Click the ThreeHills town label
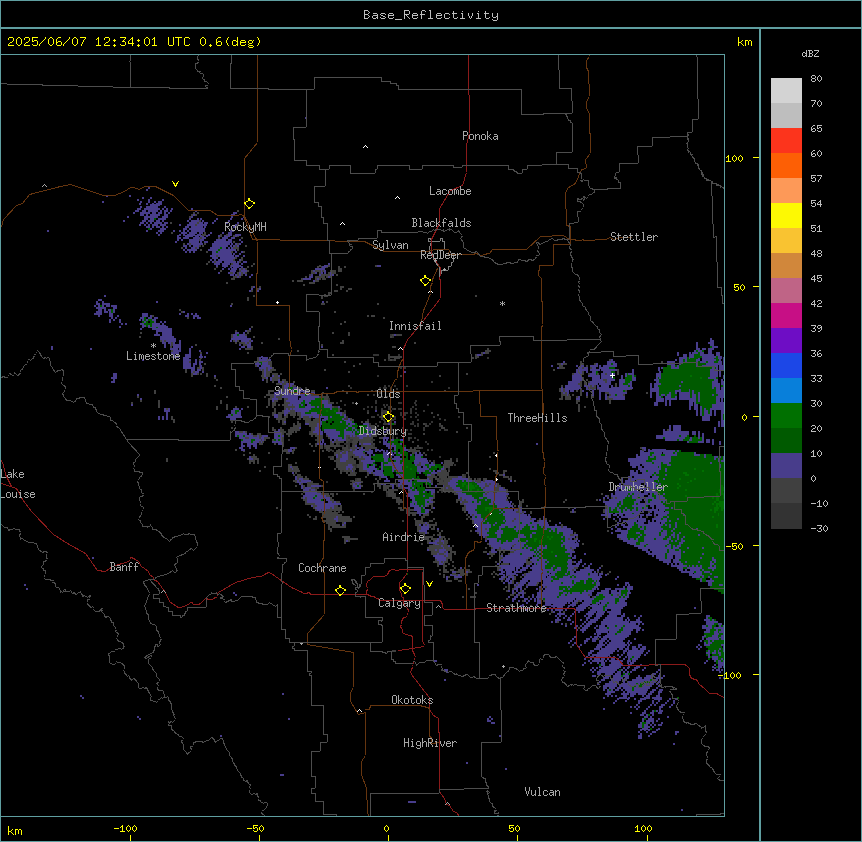This screenshot has height=842, width=862. click(x=537, y=418)
